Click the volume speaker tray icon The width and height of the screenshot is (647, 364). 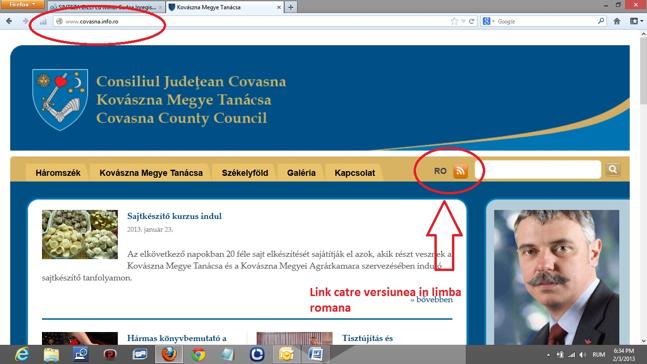pyautogui.click(x=583, y=355)
